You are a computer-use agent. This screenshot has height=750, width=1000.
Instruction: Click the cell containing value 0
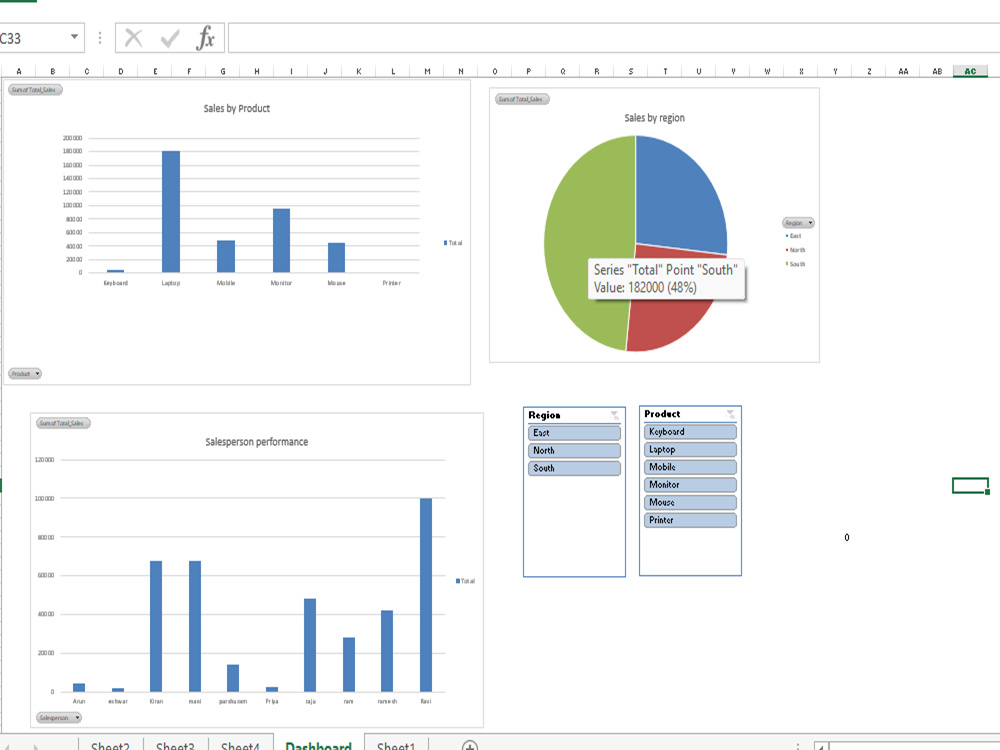847,538
